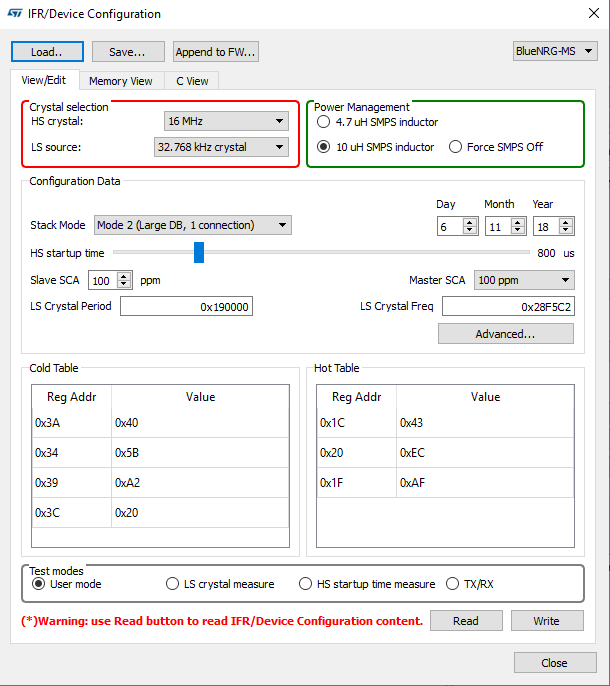This screenshot has height=686, width=610.
Task: Select Cold Table address cell 0x39
Action: click(x=72, y=483)
